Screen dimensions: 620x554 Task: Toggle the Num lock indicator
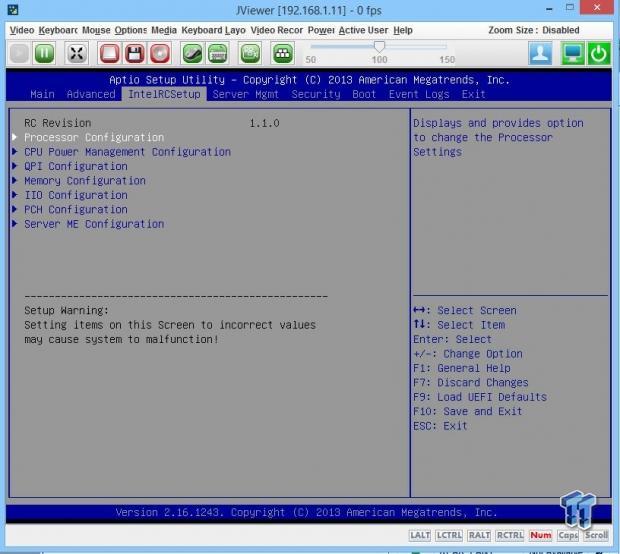pyautogui.click(x=541, y=535)
